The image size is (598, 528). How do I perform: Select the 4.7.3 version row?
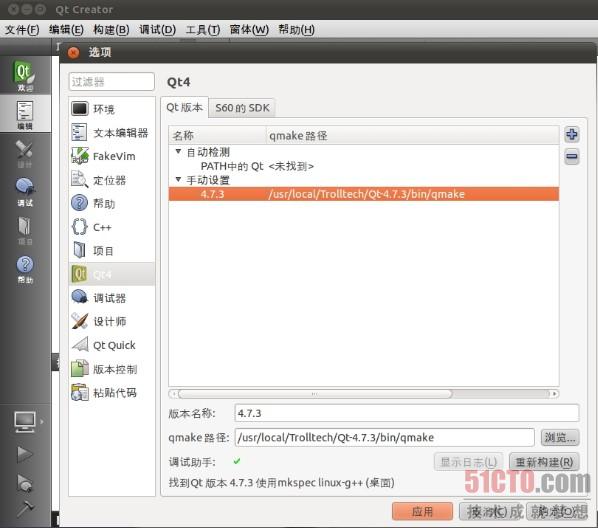[364, 194]
